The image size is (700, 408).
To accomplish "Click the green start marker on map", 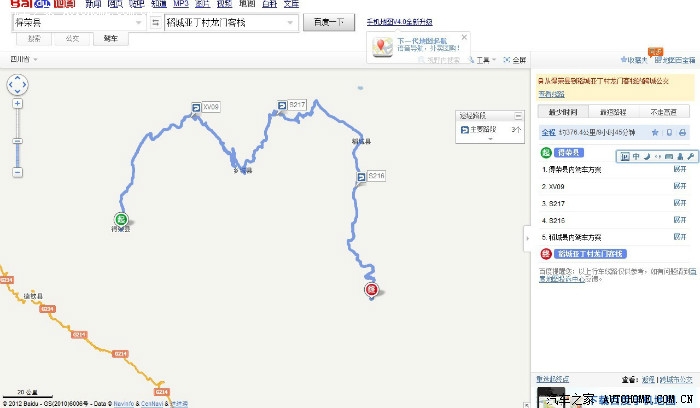I will (120, 218).
